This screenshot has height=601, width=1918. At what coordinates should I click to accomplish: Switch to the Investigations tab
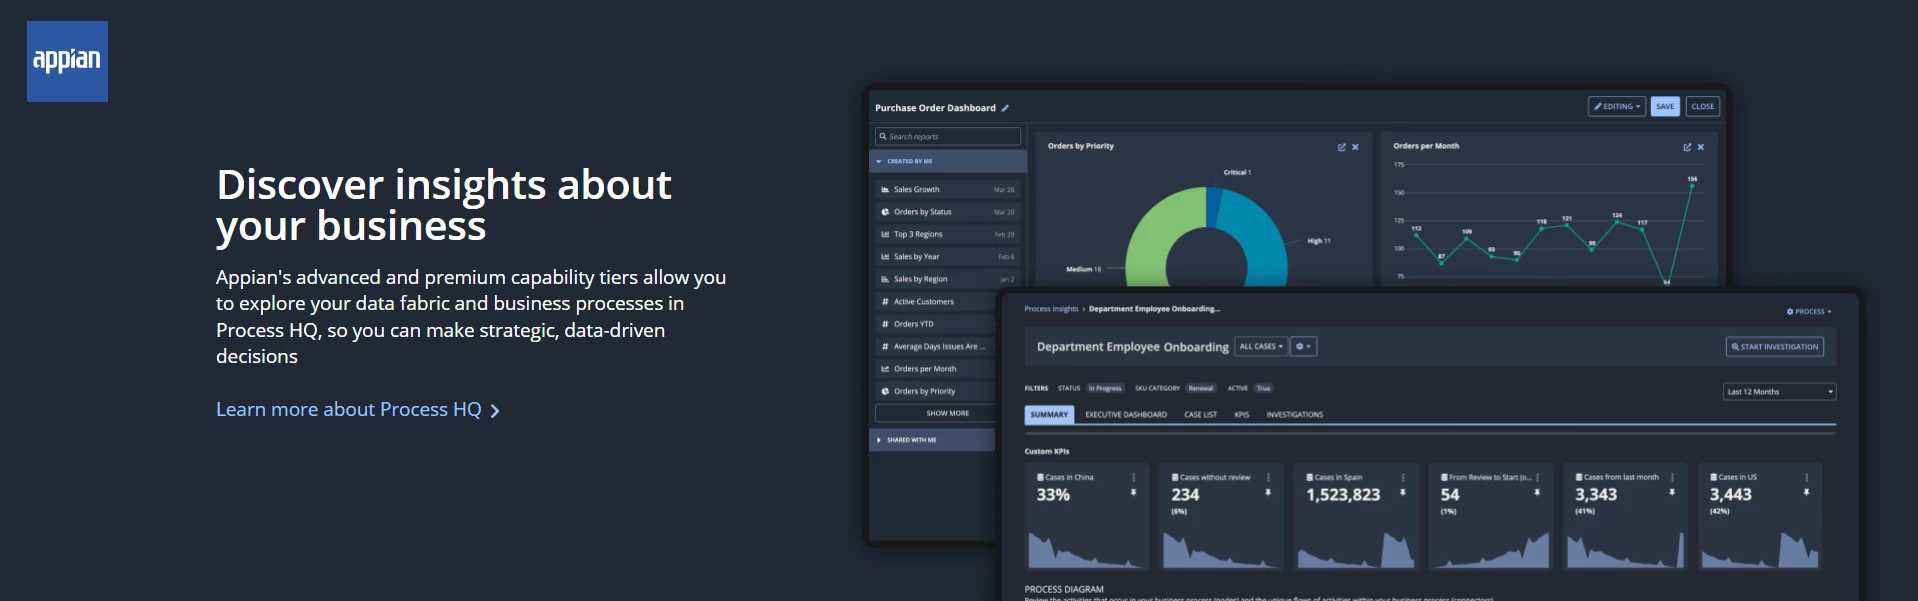pos(1294,414)
